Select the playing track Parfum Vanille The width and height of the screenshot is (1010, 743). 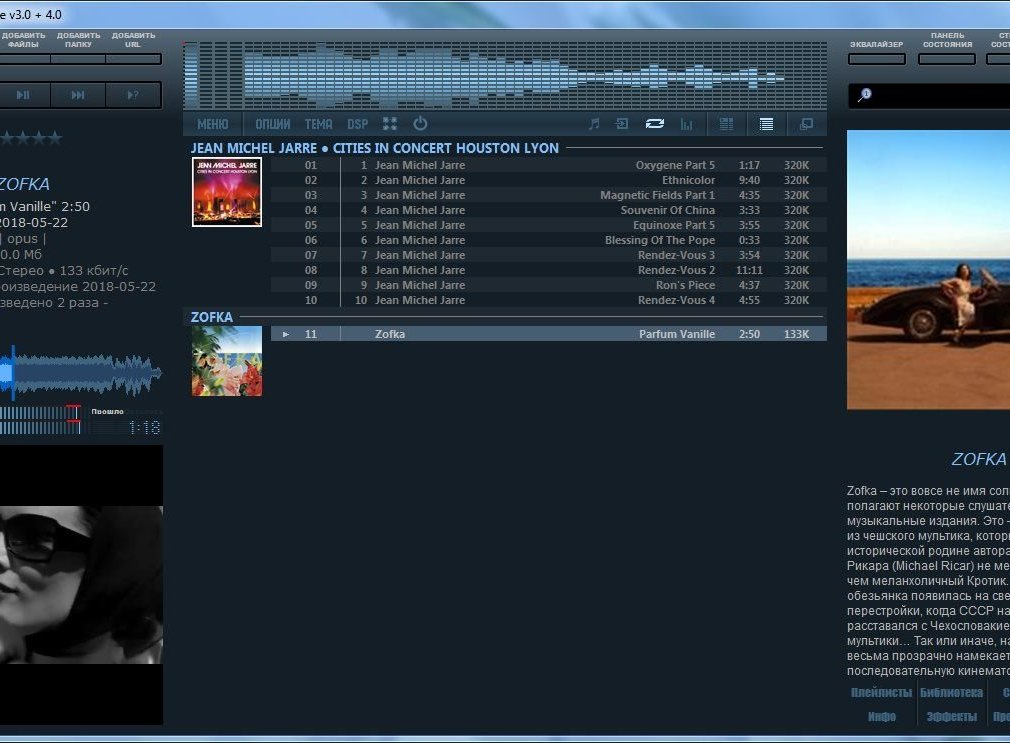549,334
